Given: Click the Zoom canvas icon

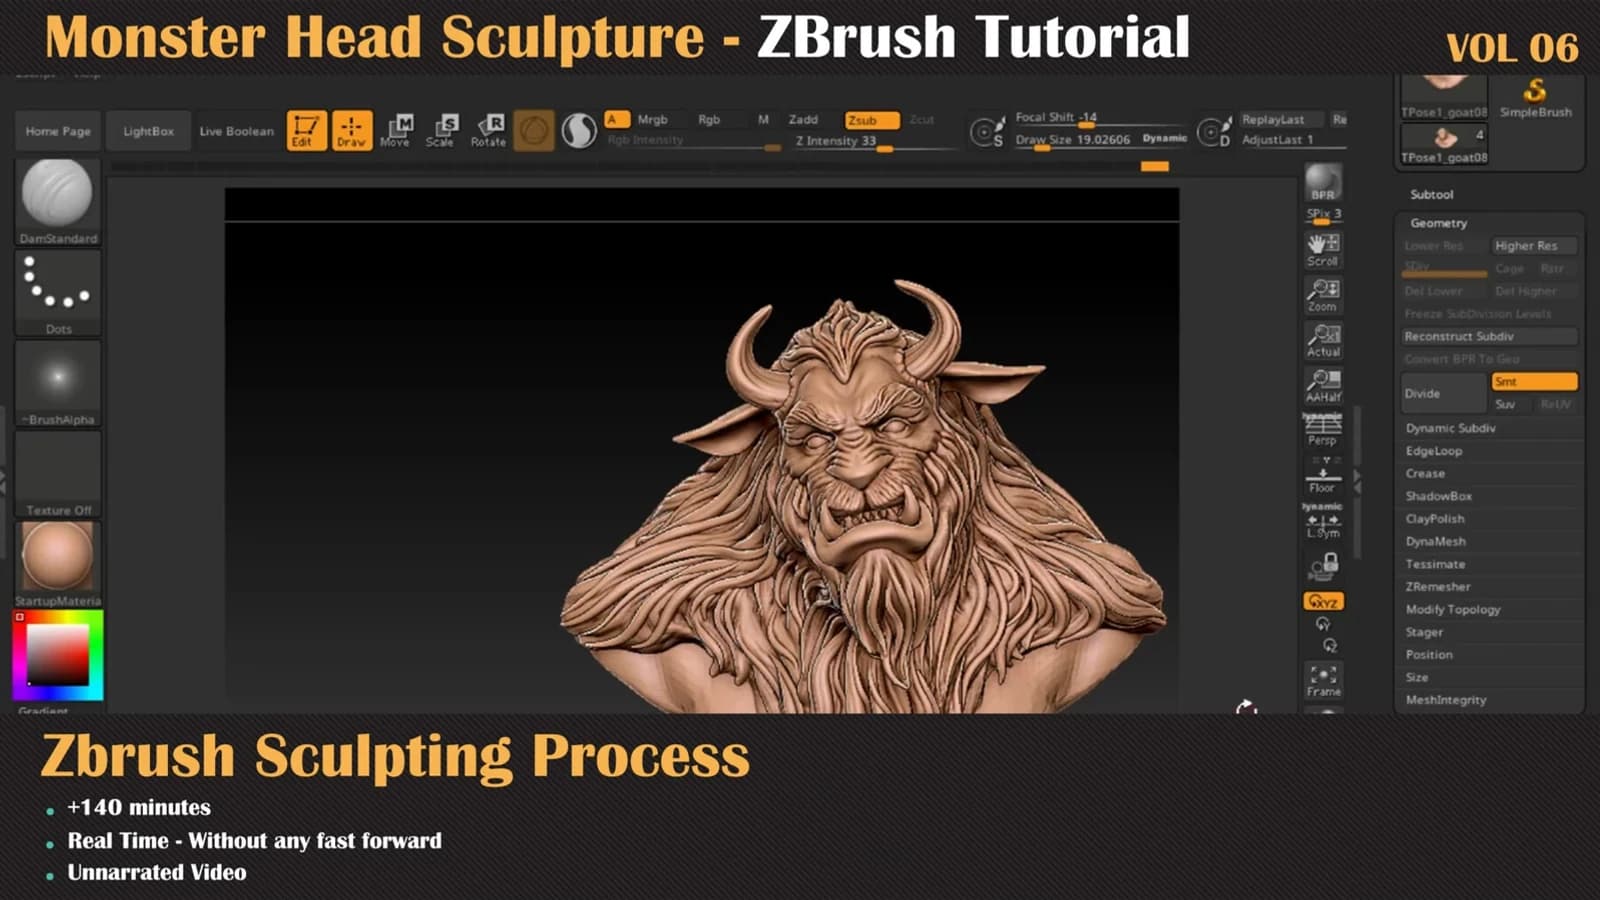Looking at the screenshot, I should tap(1323, 295).
